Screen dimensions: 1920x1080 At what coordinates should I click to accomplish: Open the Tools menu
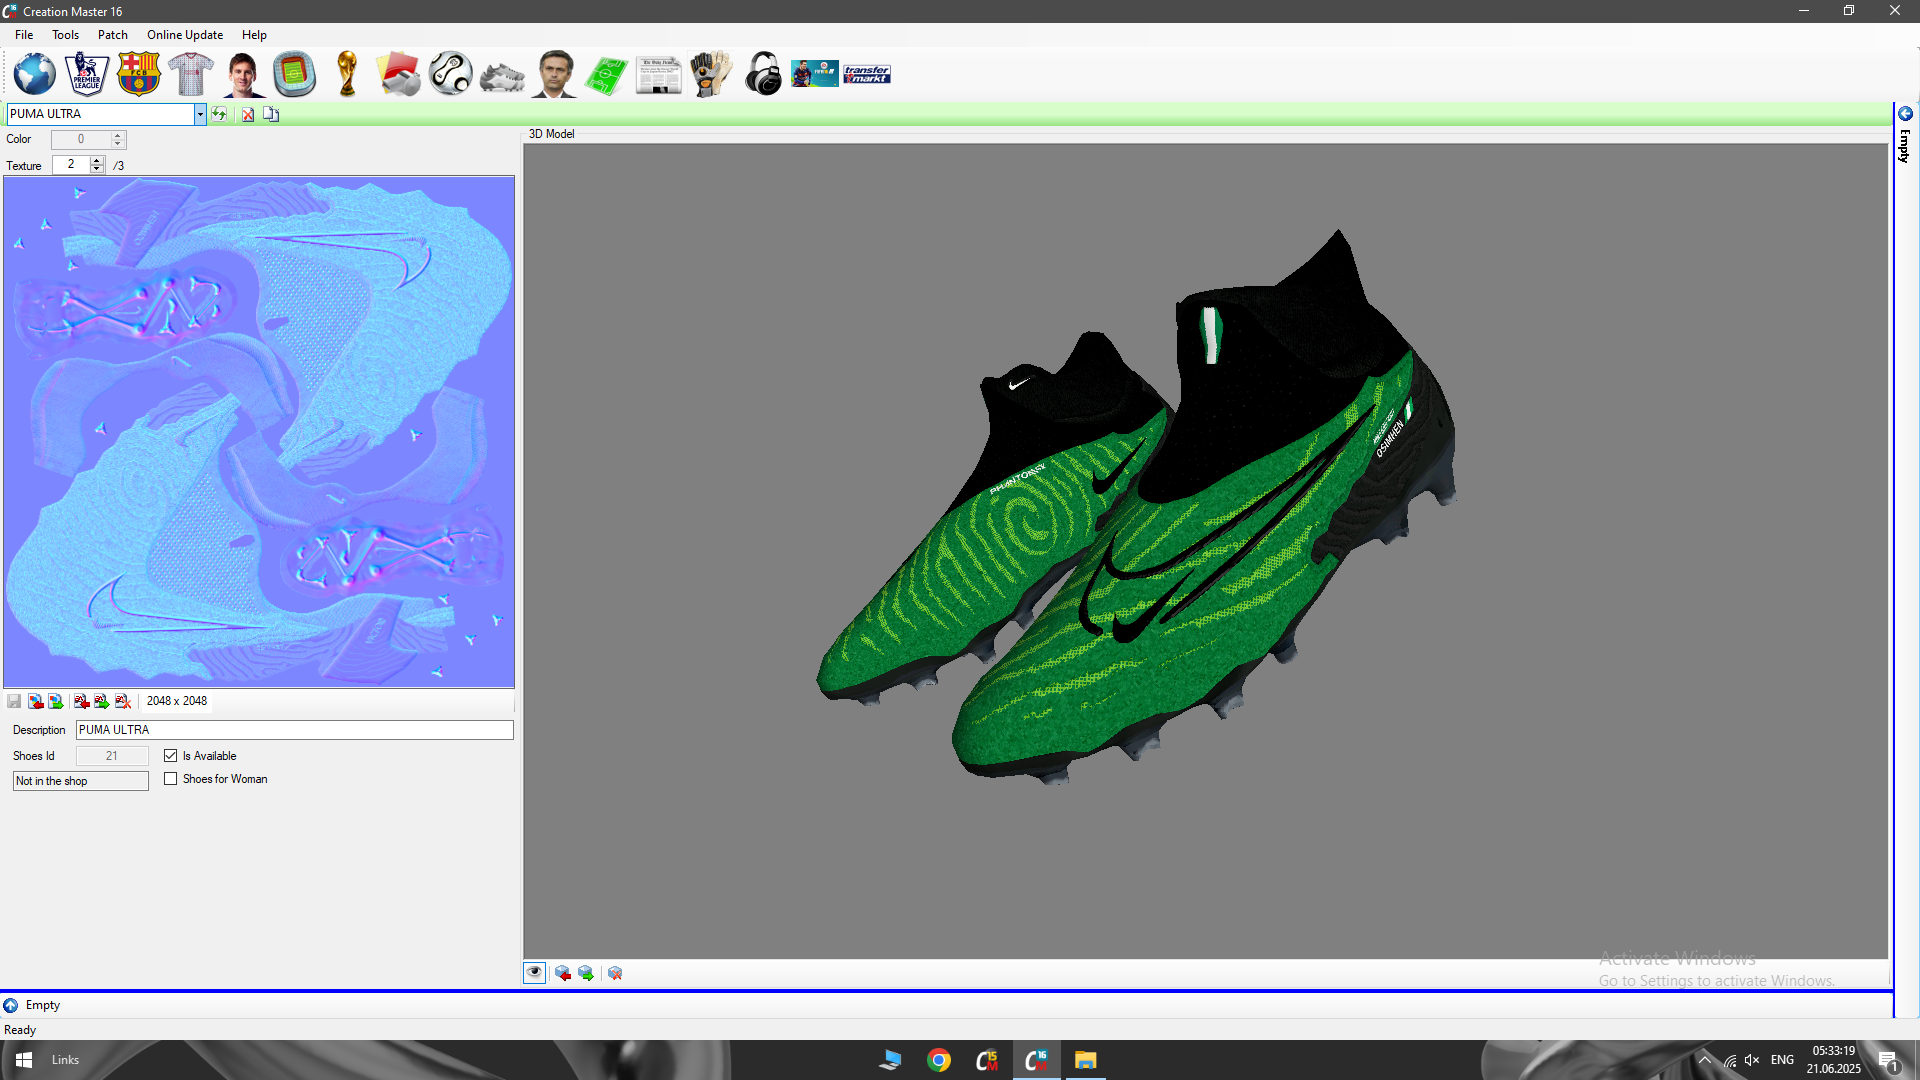[65, 35]
